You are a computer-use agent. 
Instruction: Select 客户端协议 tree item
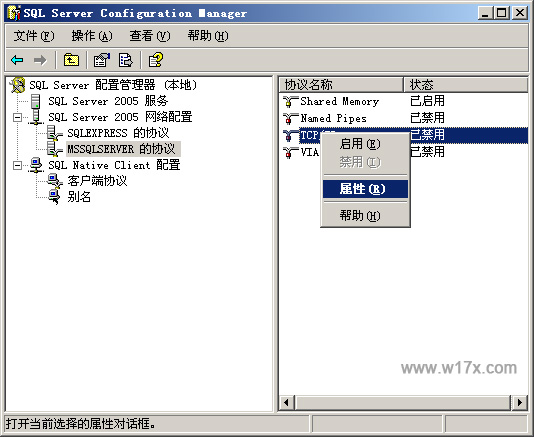tap(97, 181)
